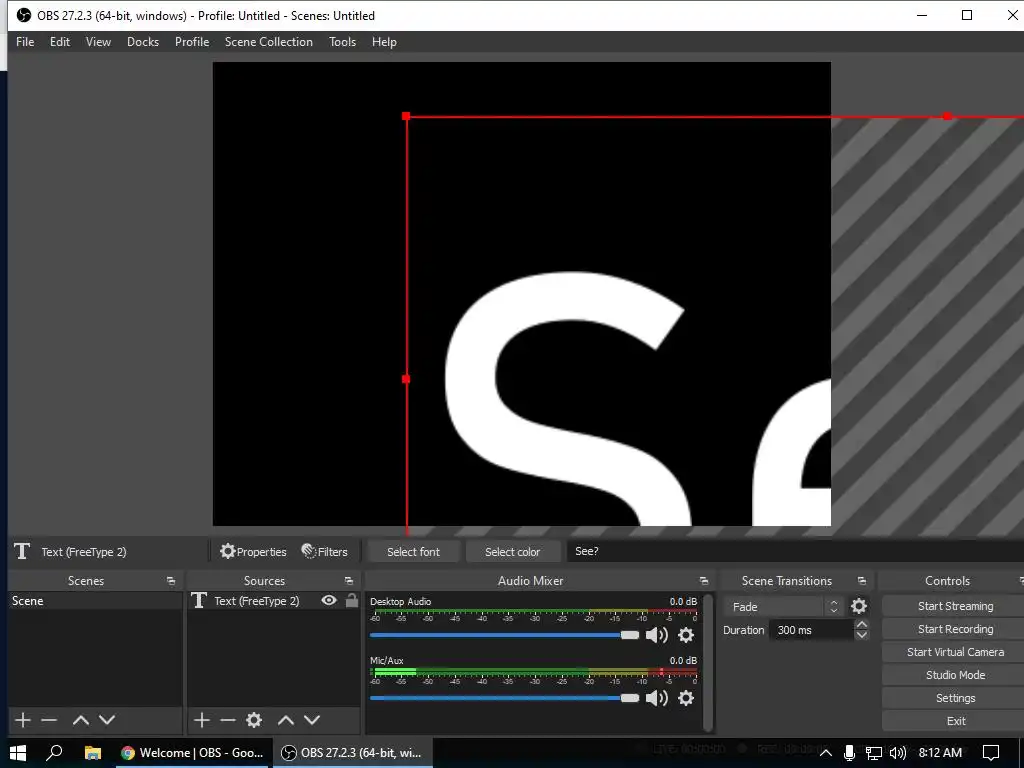Open Desktop Audio settings gear

(x=686, y=635)
